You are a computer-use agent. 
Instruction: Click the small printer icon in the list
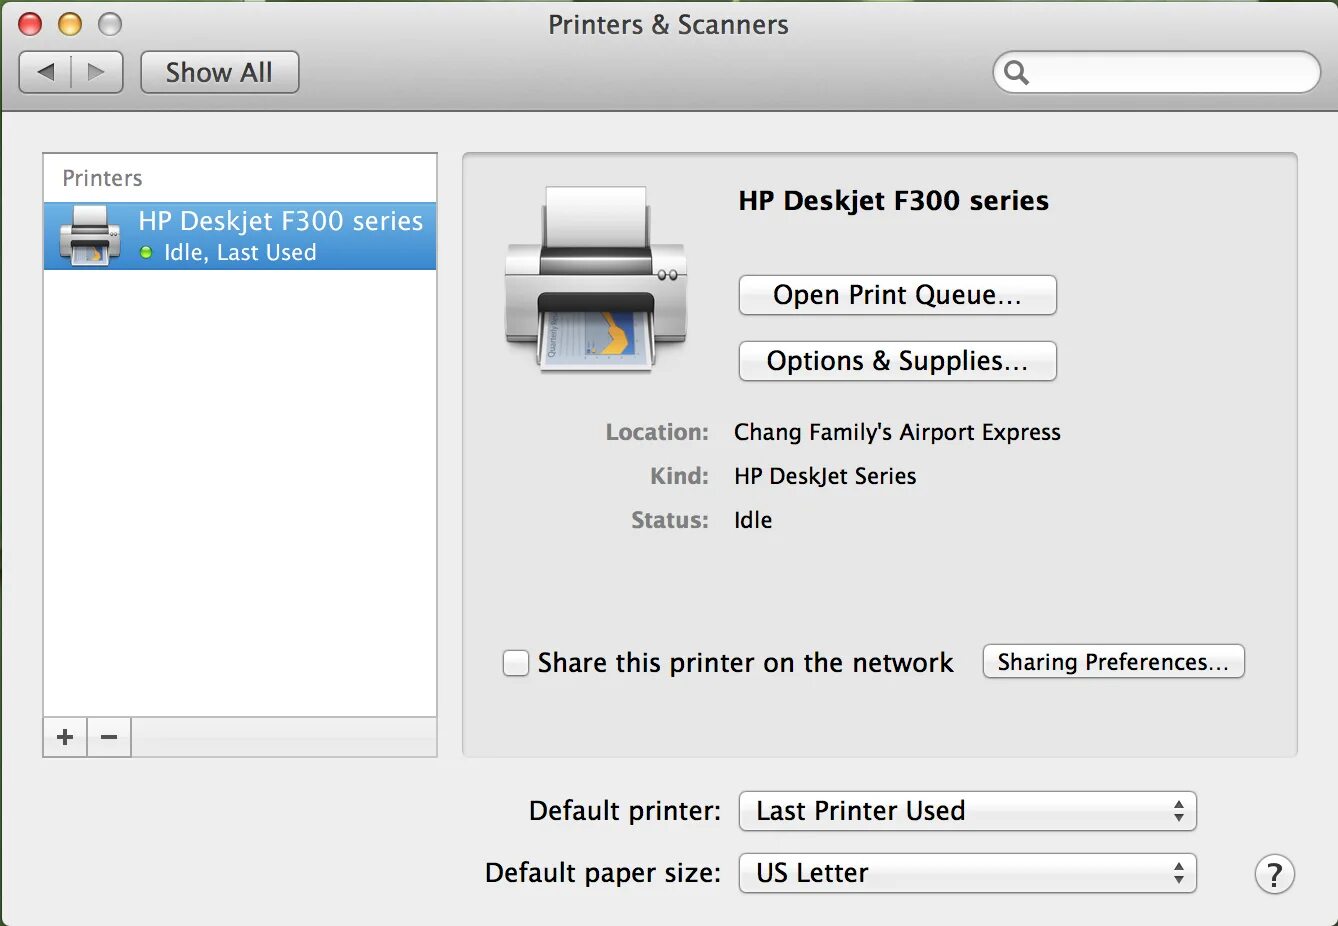pyautogui.click(x=90, y=236)
